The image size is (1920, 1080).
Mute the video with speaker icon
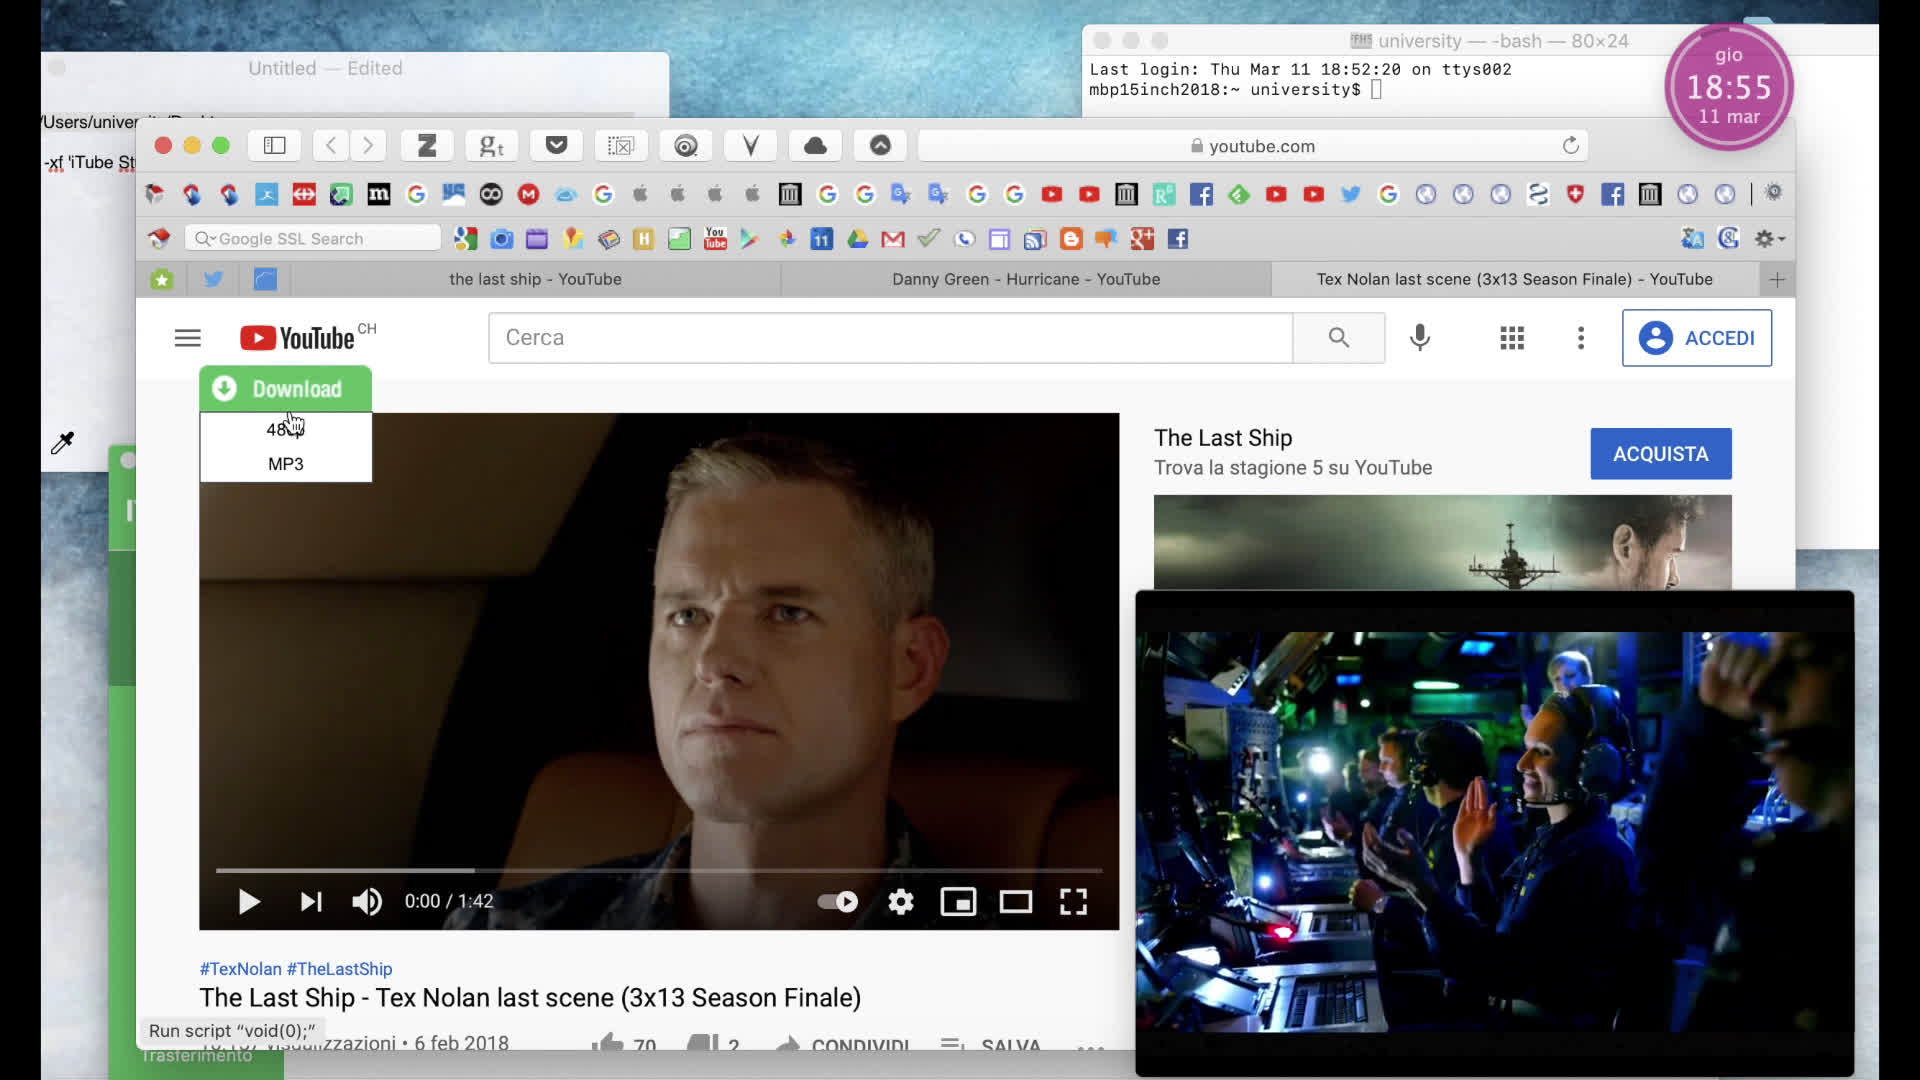(x=366, y=902)
